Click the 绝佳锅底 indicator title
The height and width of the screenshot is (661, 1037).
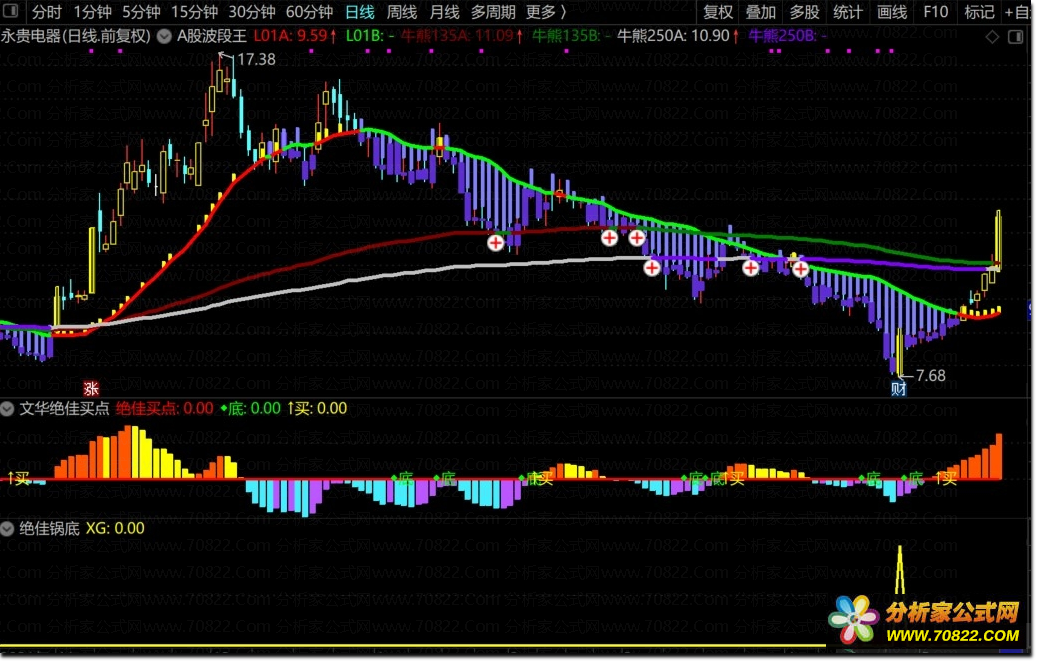tap(50, 528)
